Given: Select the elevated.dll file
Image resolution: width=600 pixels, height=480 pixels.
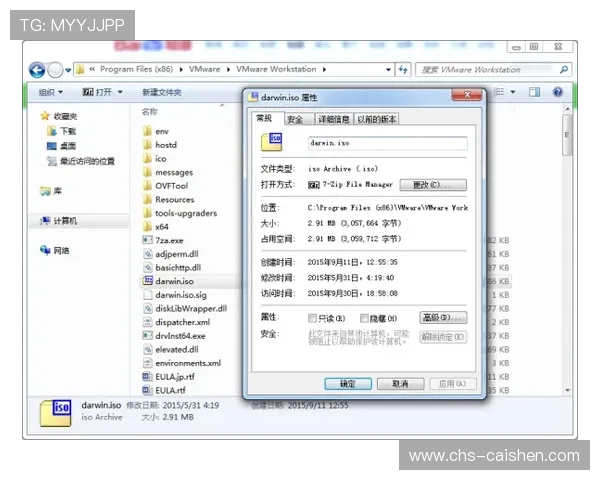Looking at the screenshot, I should click(171, 349).
